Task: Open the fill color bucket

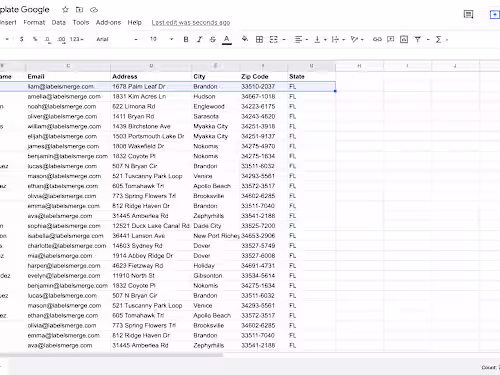Action: (x=245, y=39)
